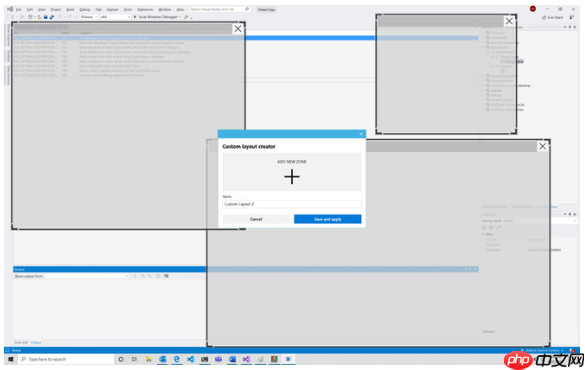Open Visual Studio Code from the taskbar
The height and width of the screenshot is (370, 585).
(x=190, y=359)
